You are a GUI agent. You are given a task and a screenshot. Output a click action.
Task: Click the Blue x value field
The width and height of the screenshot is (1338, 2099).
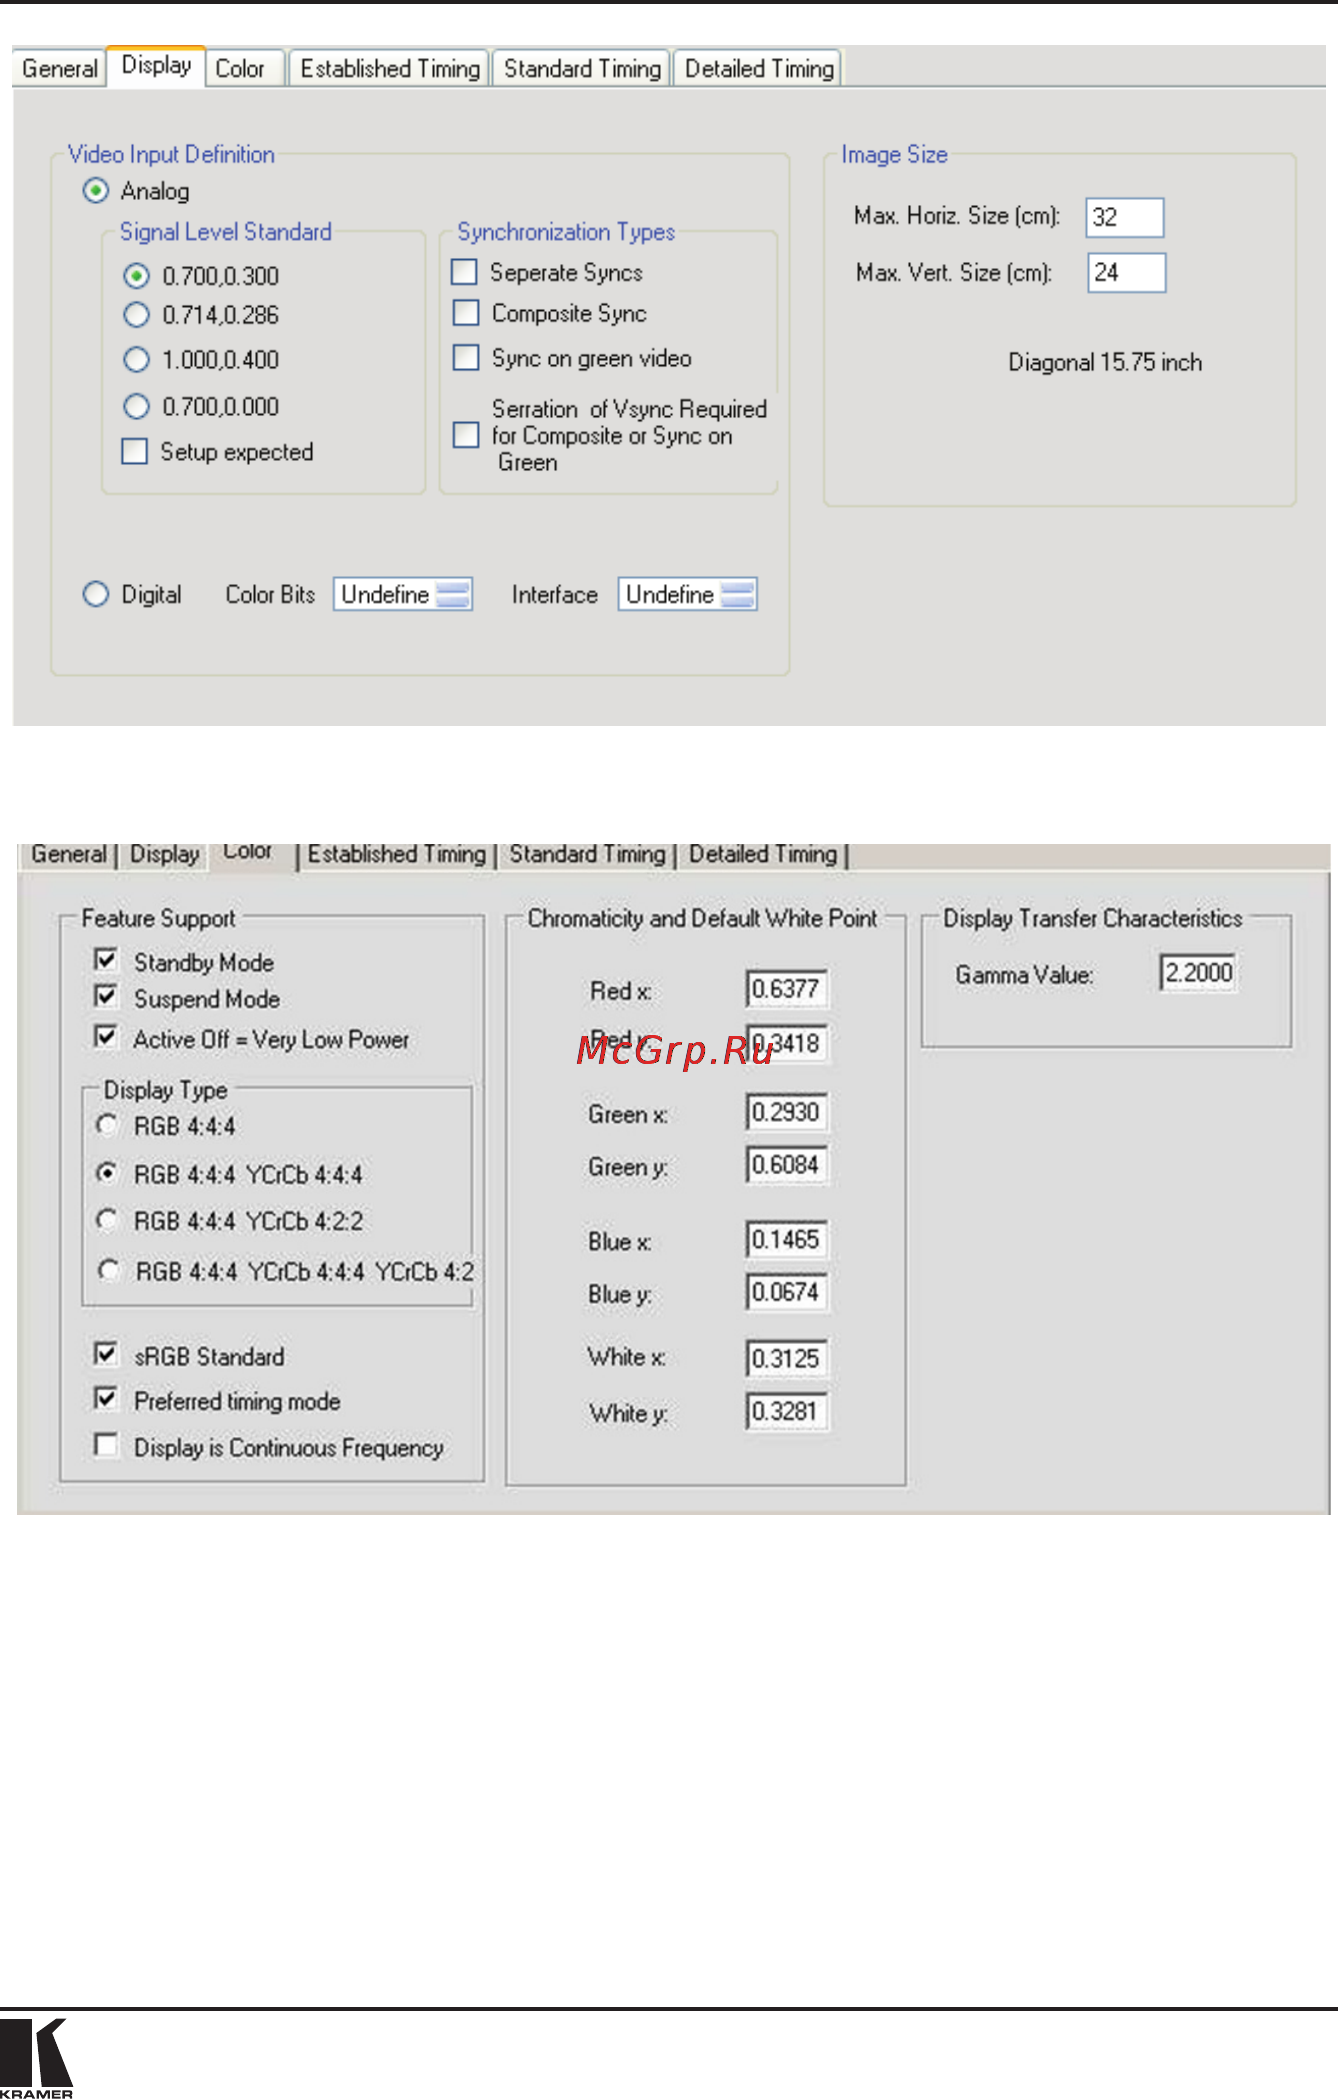(x=787, y=1240)
